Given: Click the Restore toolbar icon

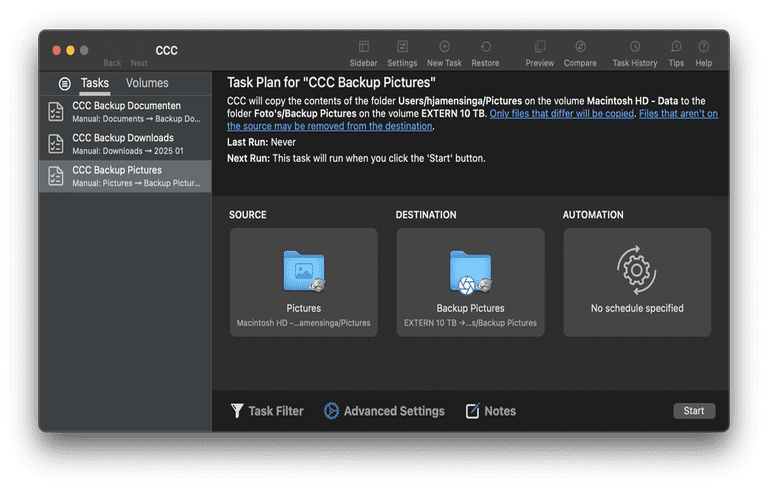Looking at the screenshot, I should coord(485,47).
